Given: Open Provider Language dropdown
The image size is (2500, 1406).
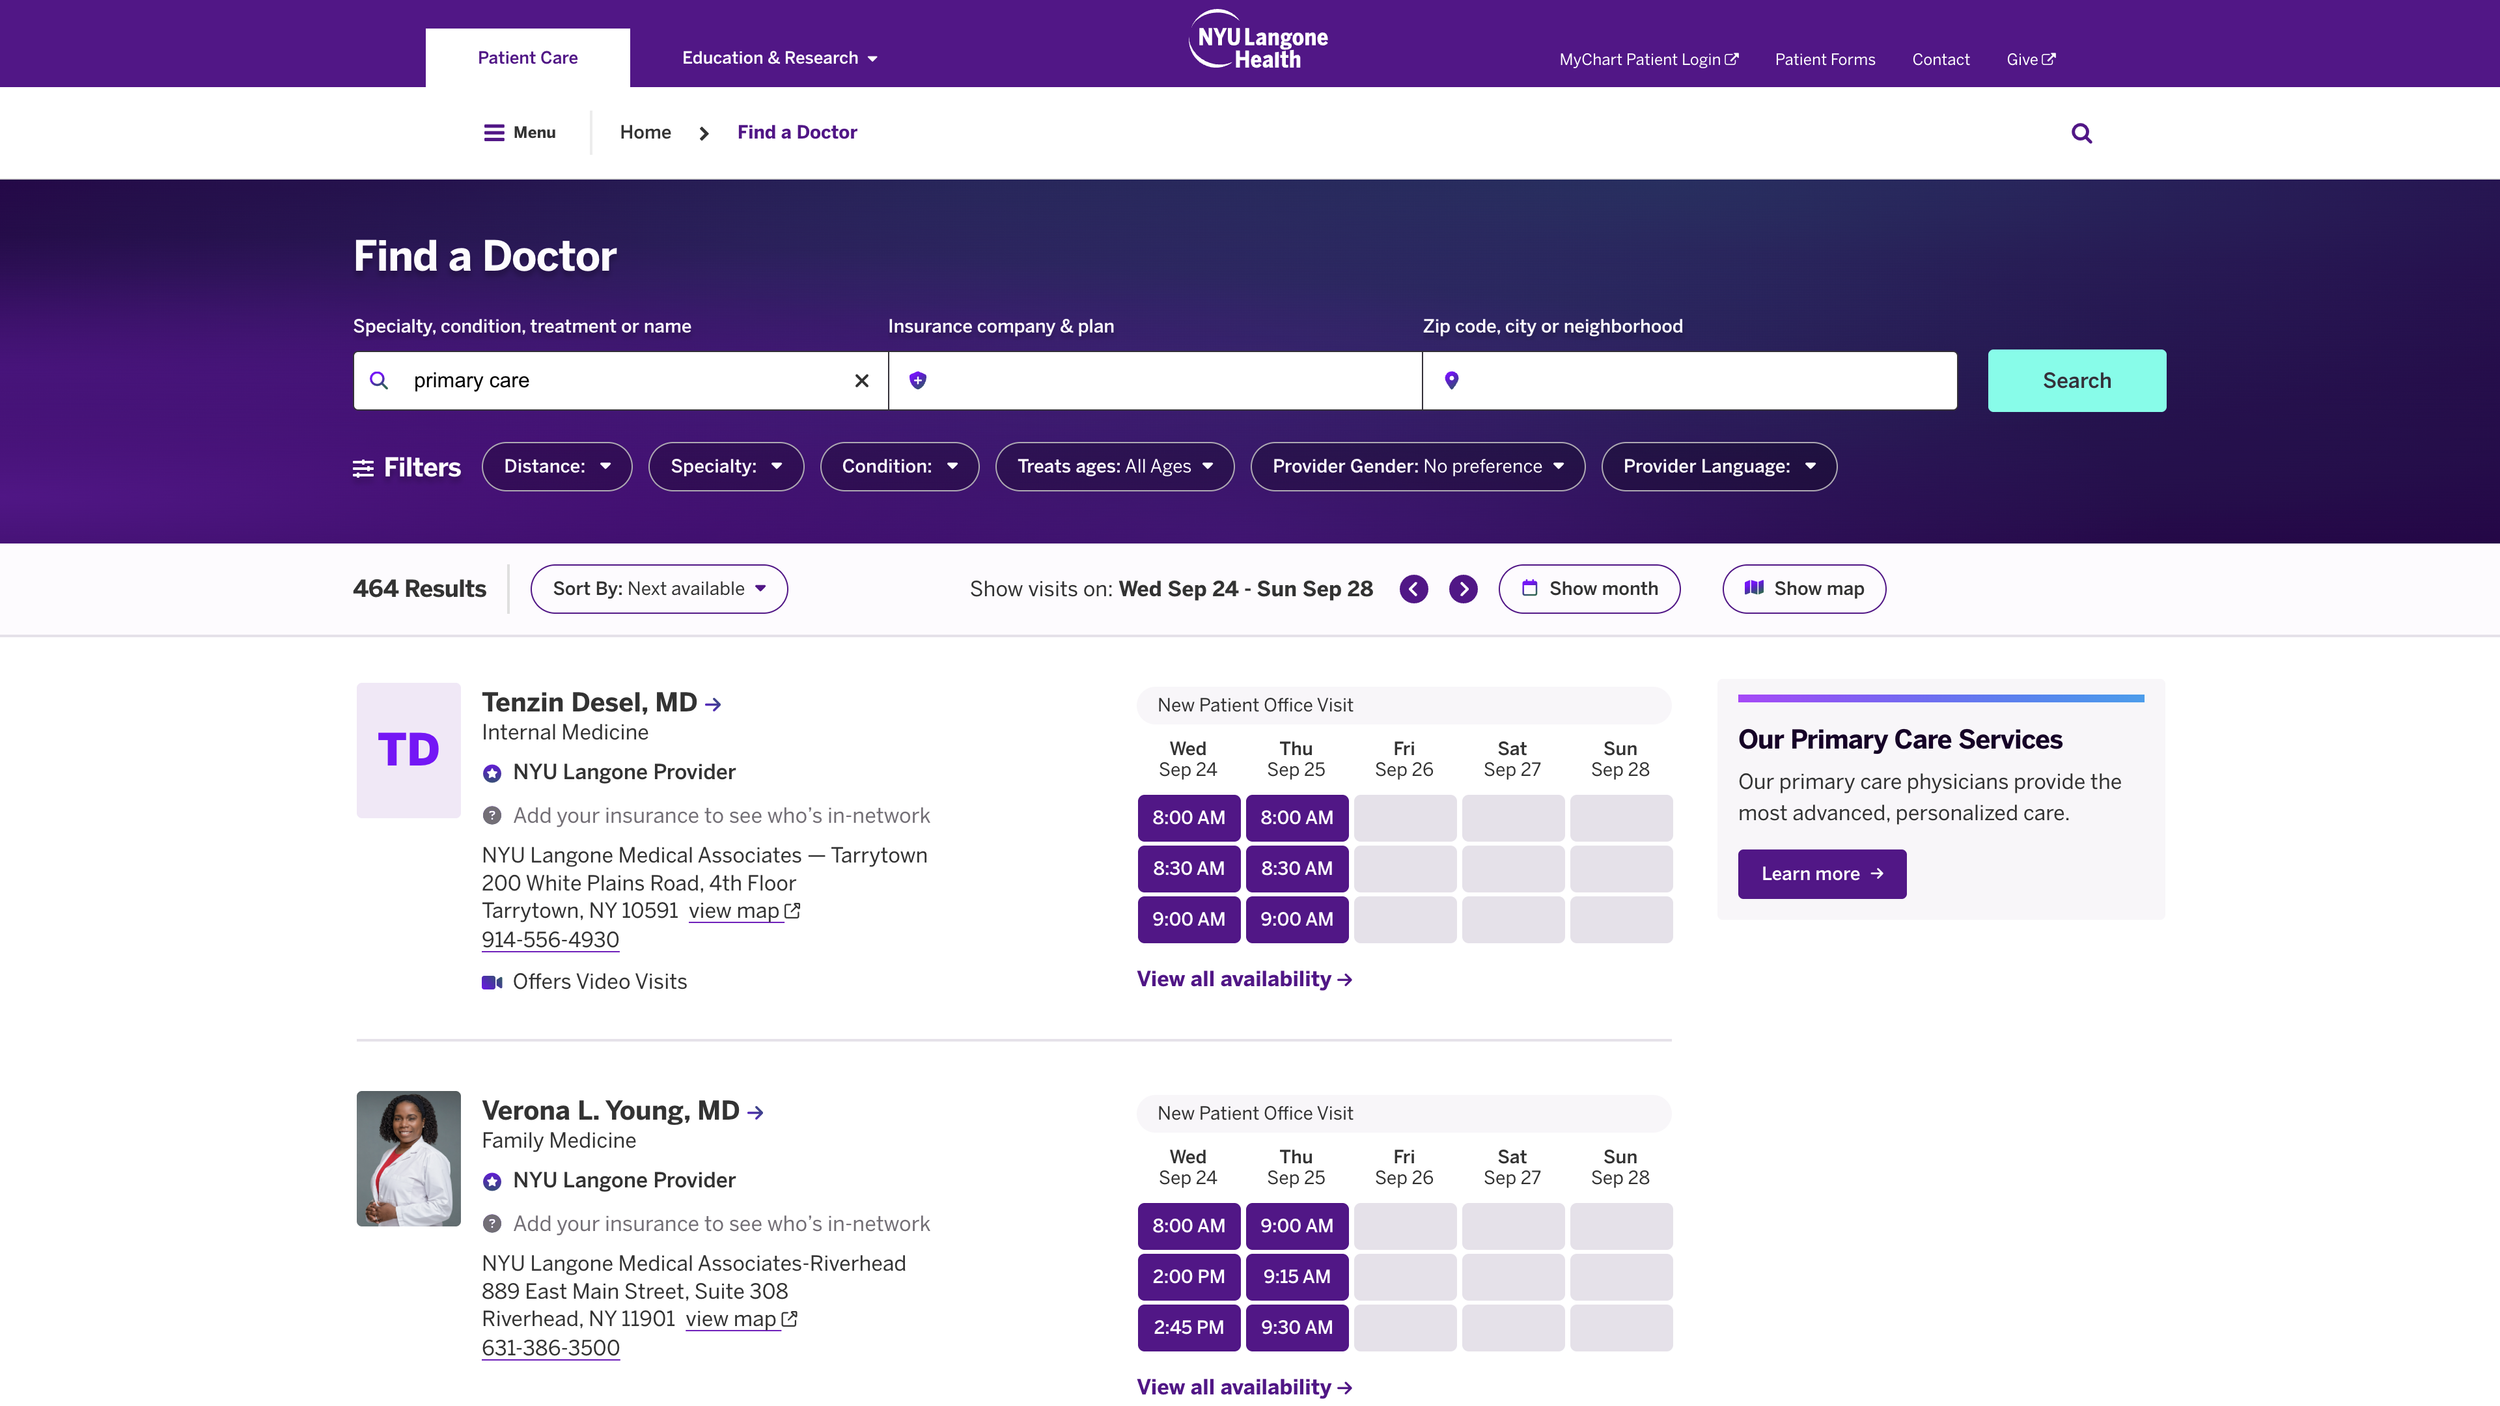Looking at the screenshot, I should click(1719, 467).
